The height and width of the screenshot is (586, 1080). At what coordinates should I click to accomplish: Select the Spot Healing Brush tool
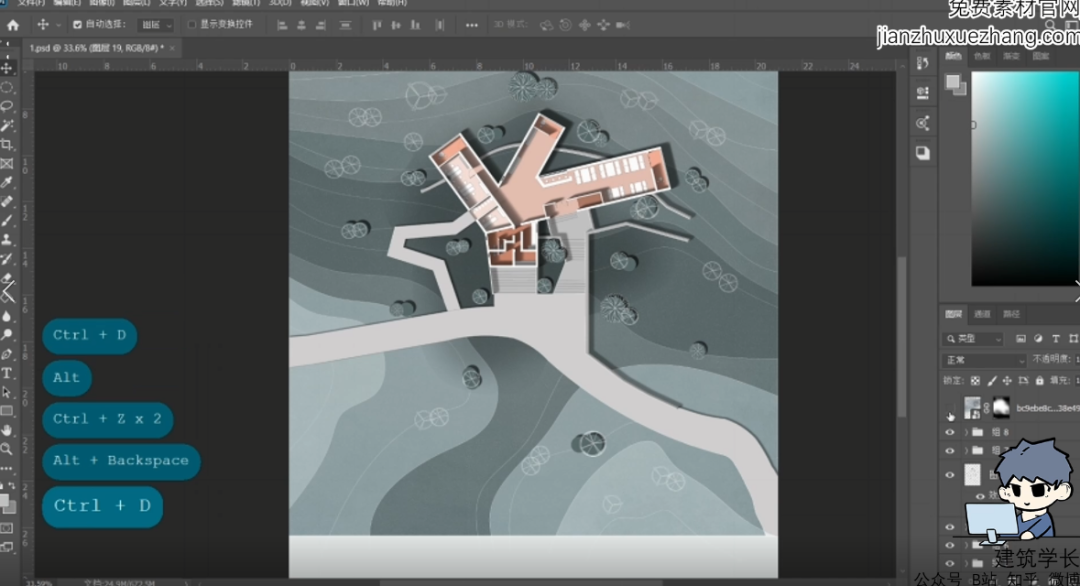pos(7,202)
